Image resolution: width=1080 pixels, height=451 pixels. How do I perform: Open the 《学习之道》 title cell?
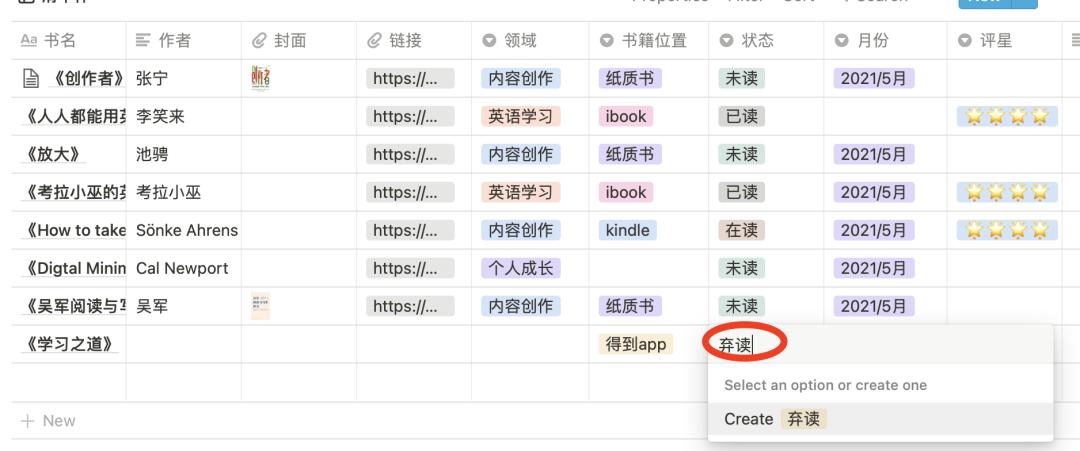69,344
